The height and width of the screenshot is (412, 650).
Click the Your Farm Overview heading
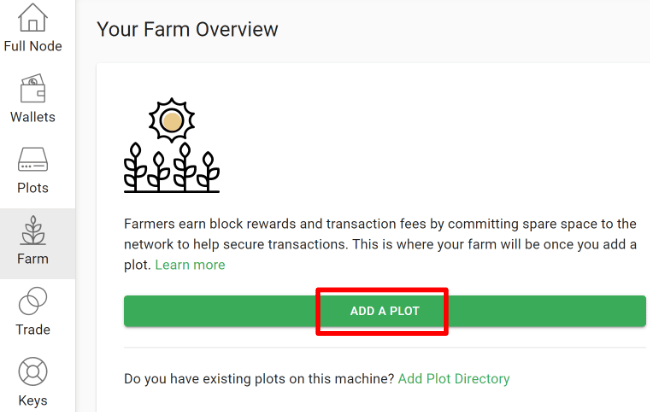[x=187, y=29]
